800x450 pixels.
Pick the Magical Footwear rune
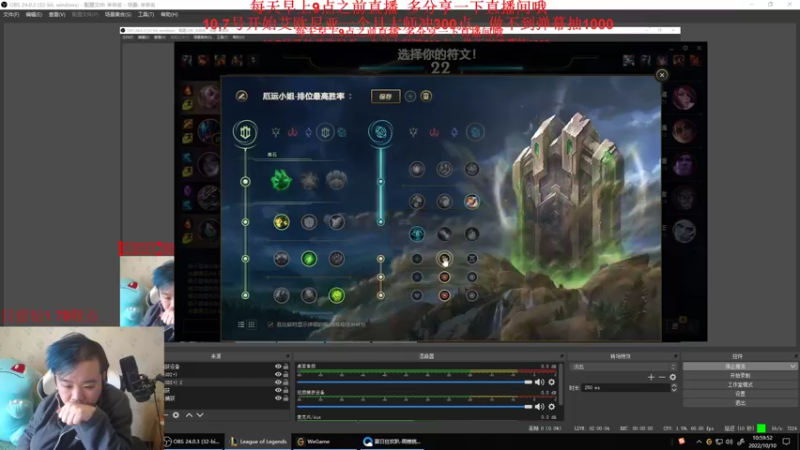coord(444,169)
